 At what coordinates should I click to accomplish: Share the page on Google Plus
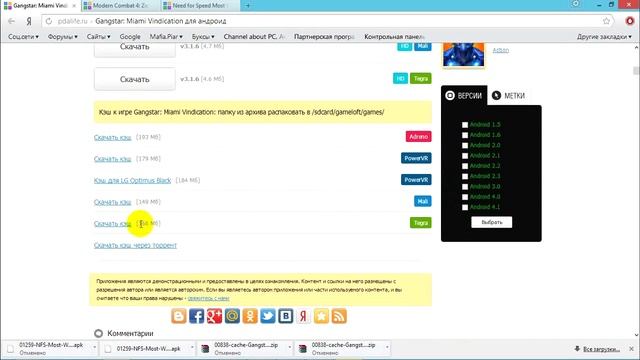pos(214,316)
